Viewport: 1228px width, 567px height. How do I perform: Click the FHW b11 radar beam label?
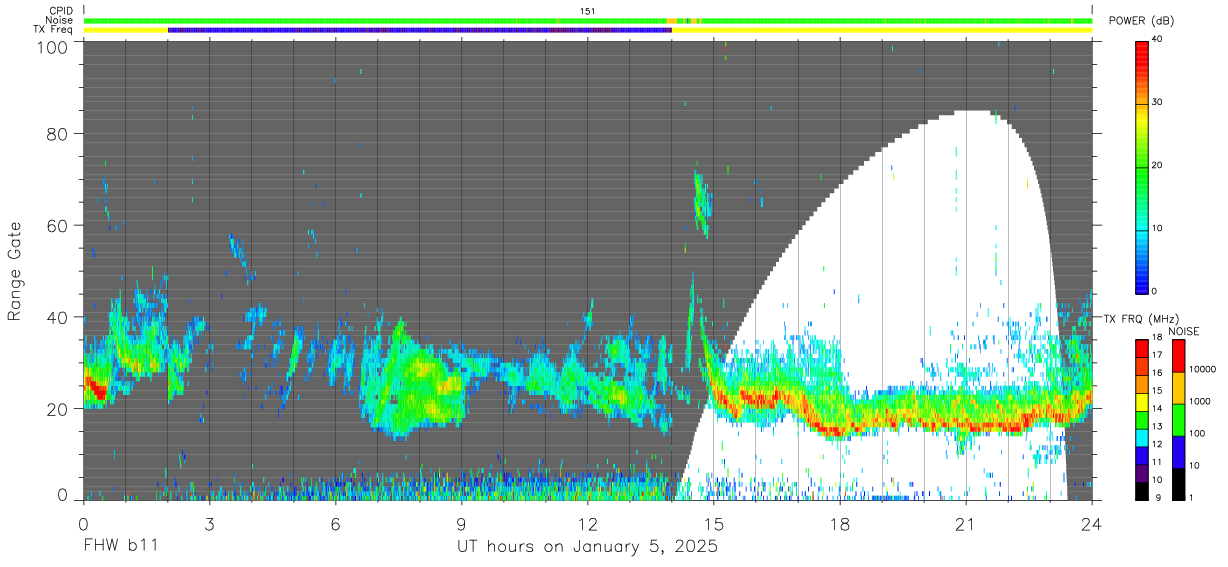coord(121,546)
